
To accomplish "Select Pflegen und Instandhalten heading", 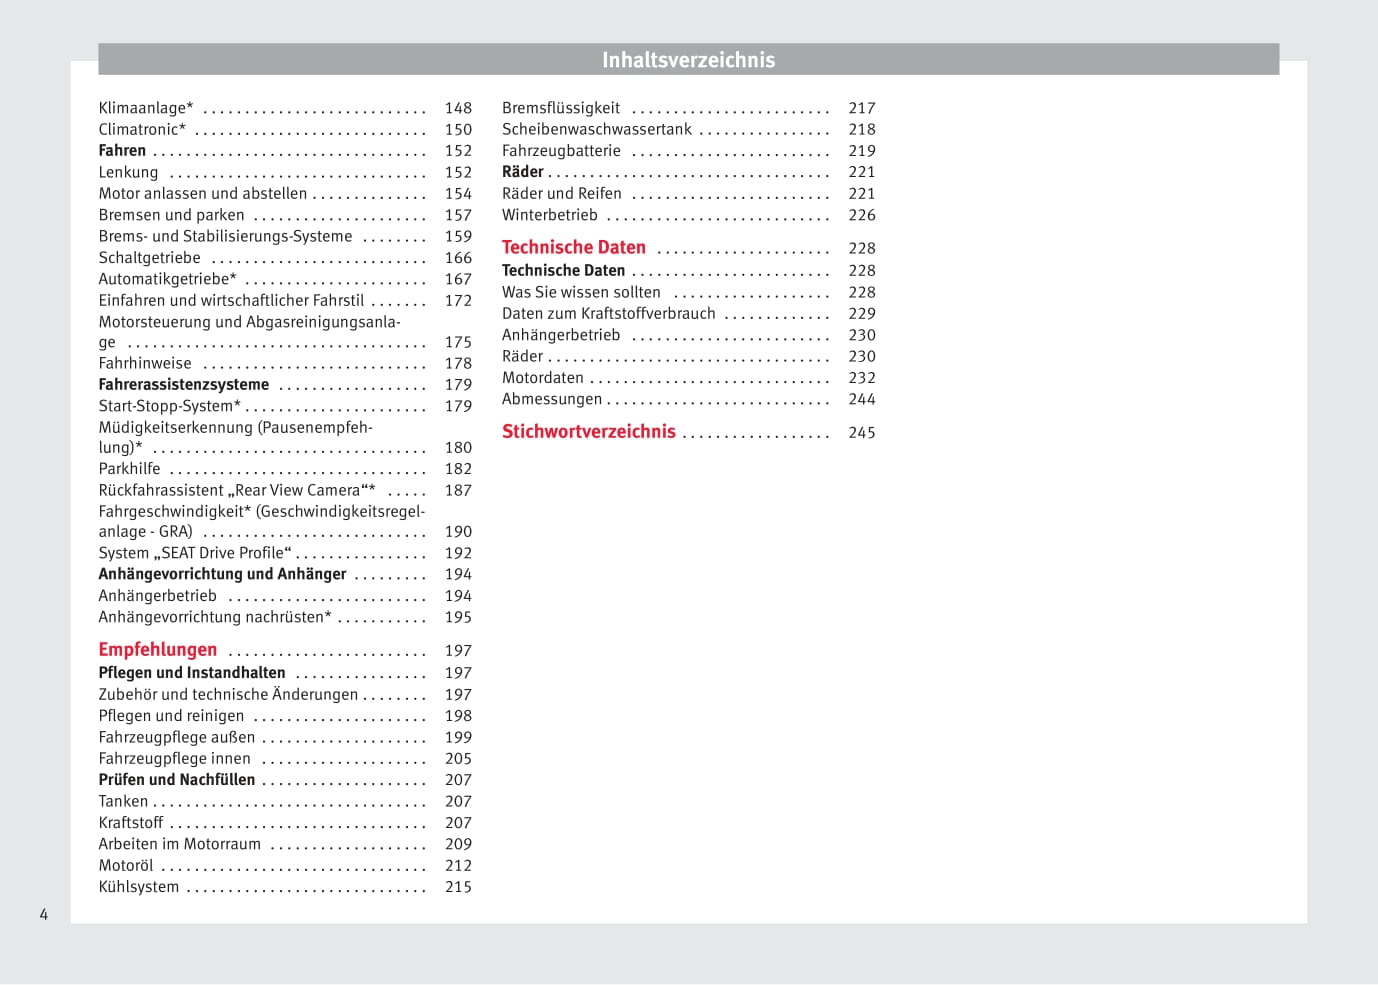I will [x=192, y=673].
